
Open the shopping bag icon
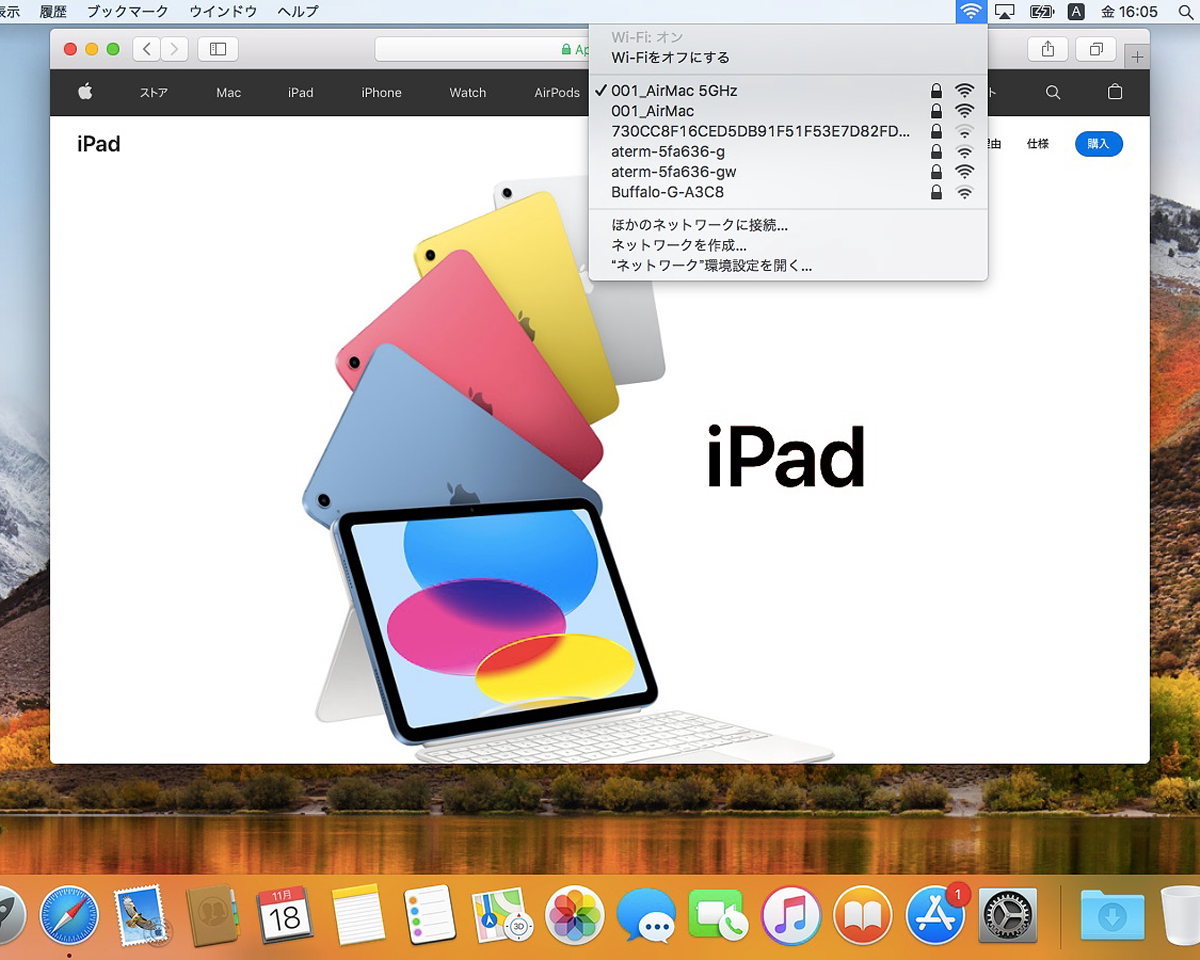(x=1115, y=92)
